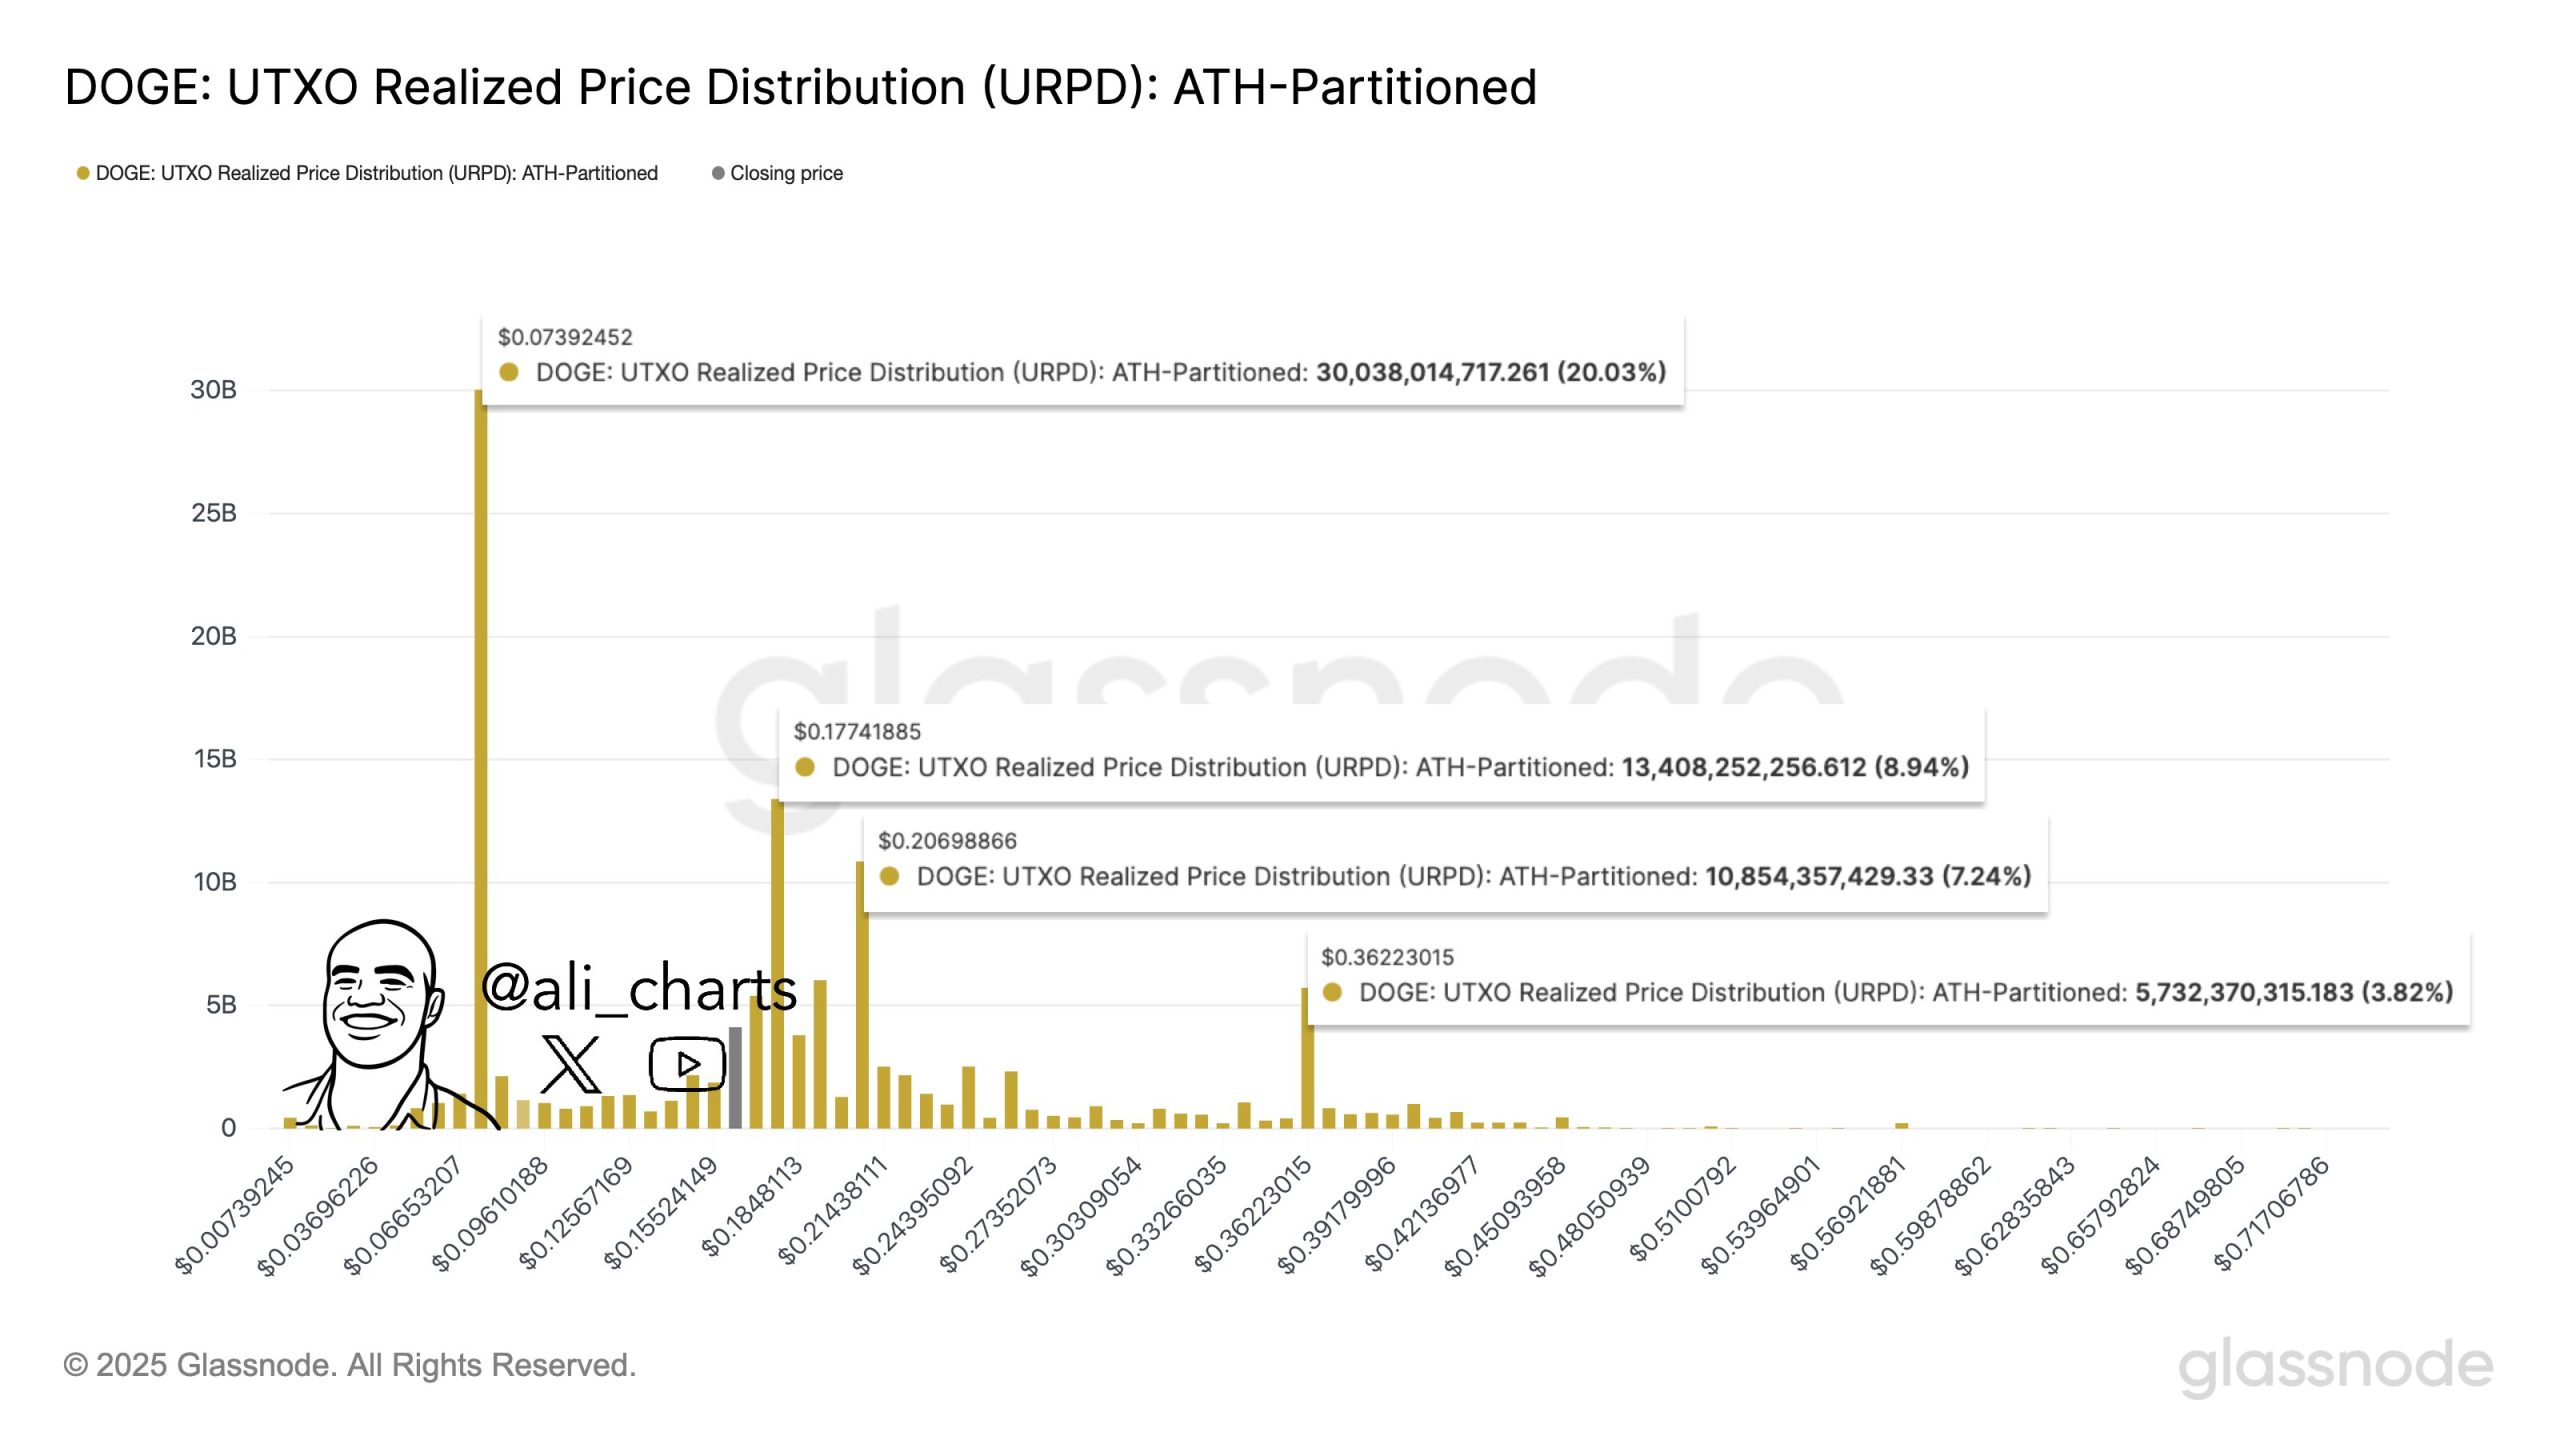2560x1440 pixels.
Task: Click the gold dot in the $0.07392452 tooltip
Action: click(x=509, y=372)
